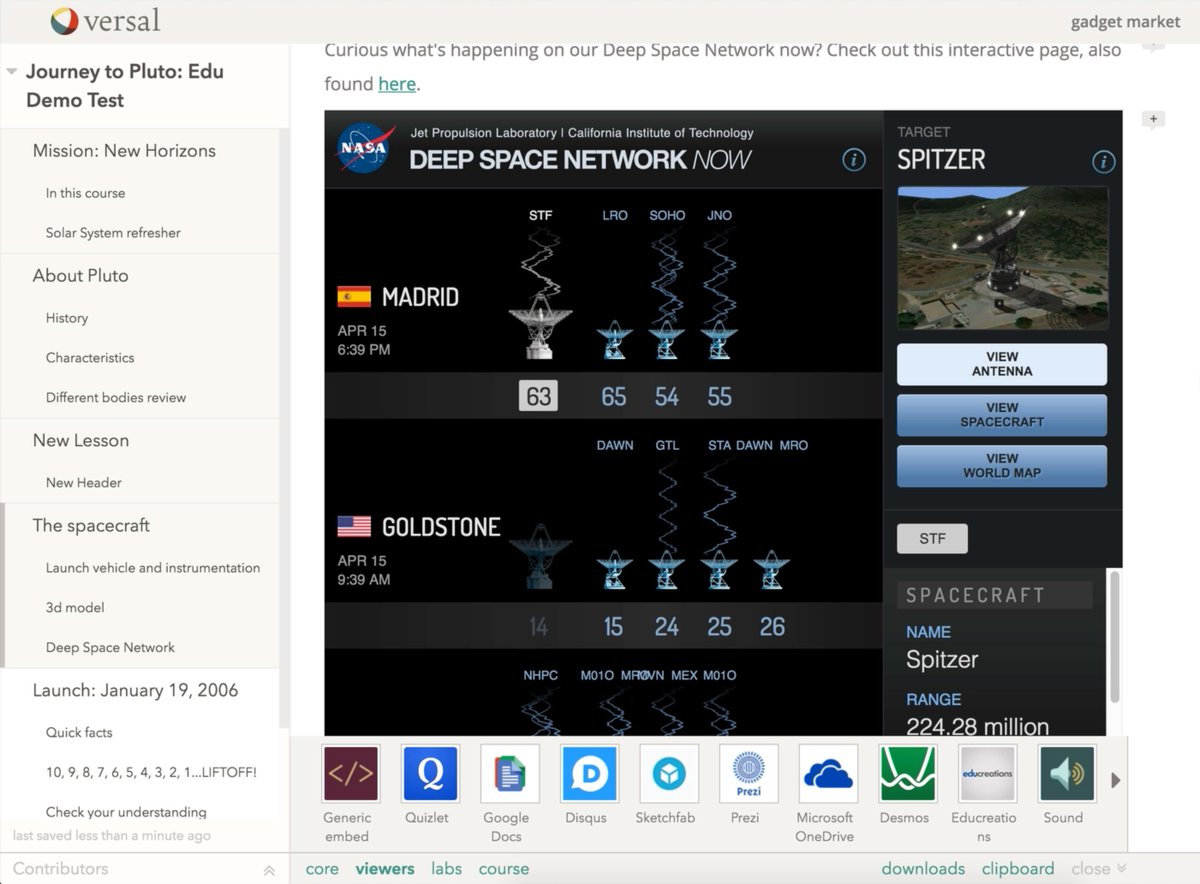Add the Sound gadget
1200x884 pixels.
(x=1067, y=774)
